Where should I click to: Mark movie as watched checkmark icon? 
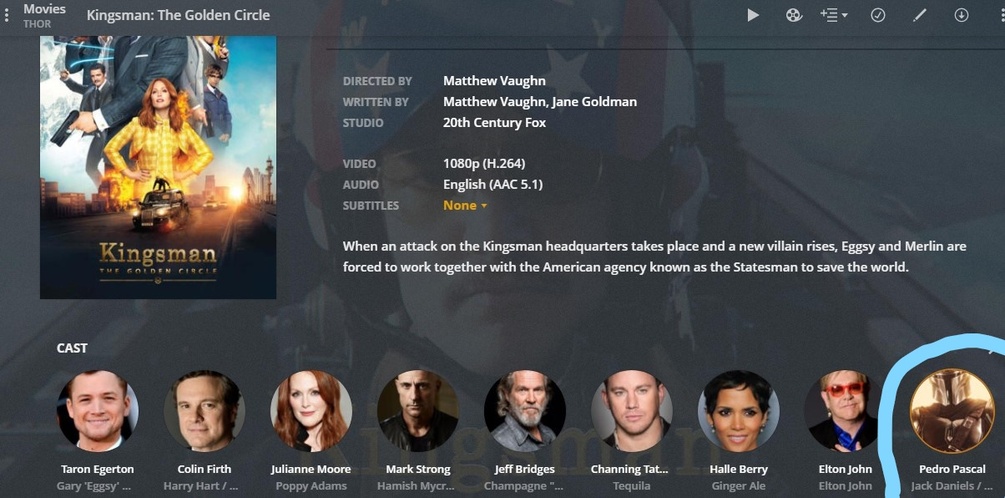pos(877,15)
